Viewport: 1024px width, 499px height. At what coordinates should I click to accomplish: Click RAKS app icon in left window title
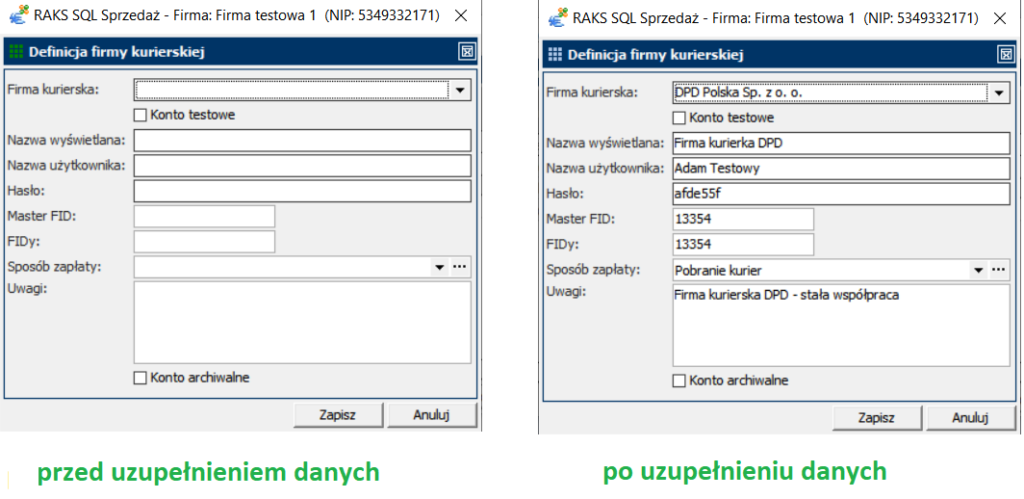coord(19,15)
